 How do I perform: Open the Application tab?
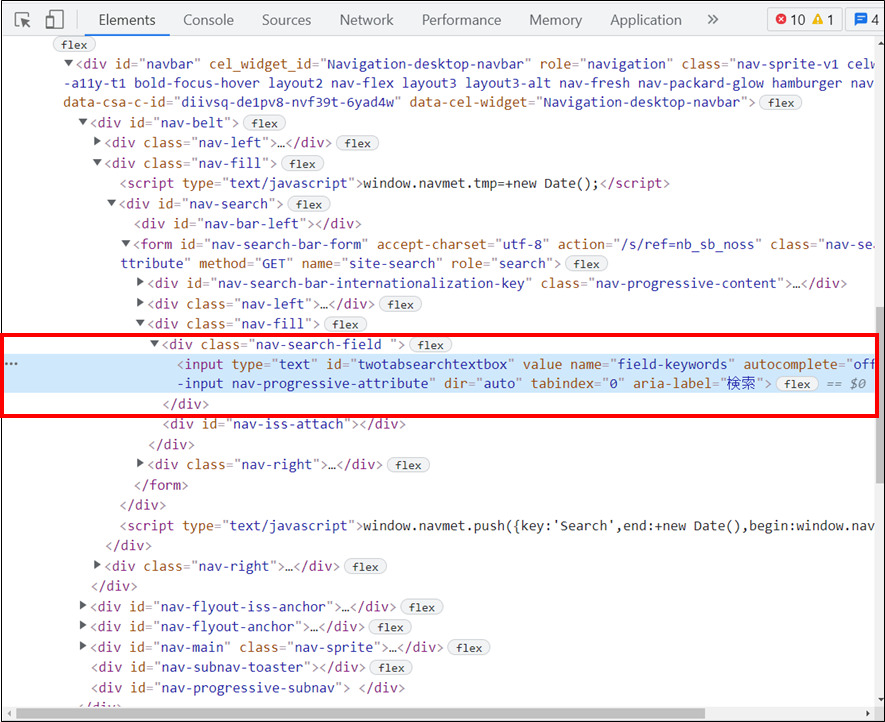coord(646,20)
